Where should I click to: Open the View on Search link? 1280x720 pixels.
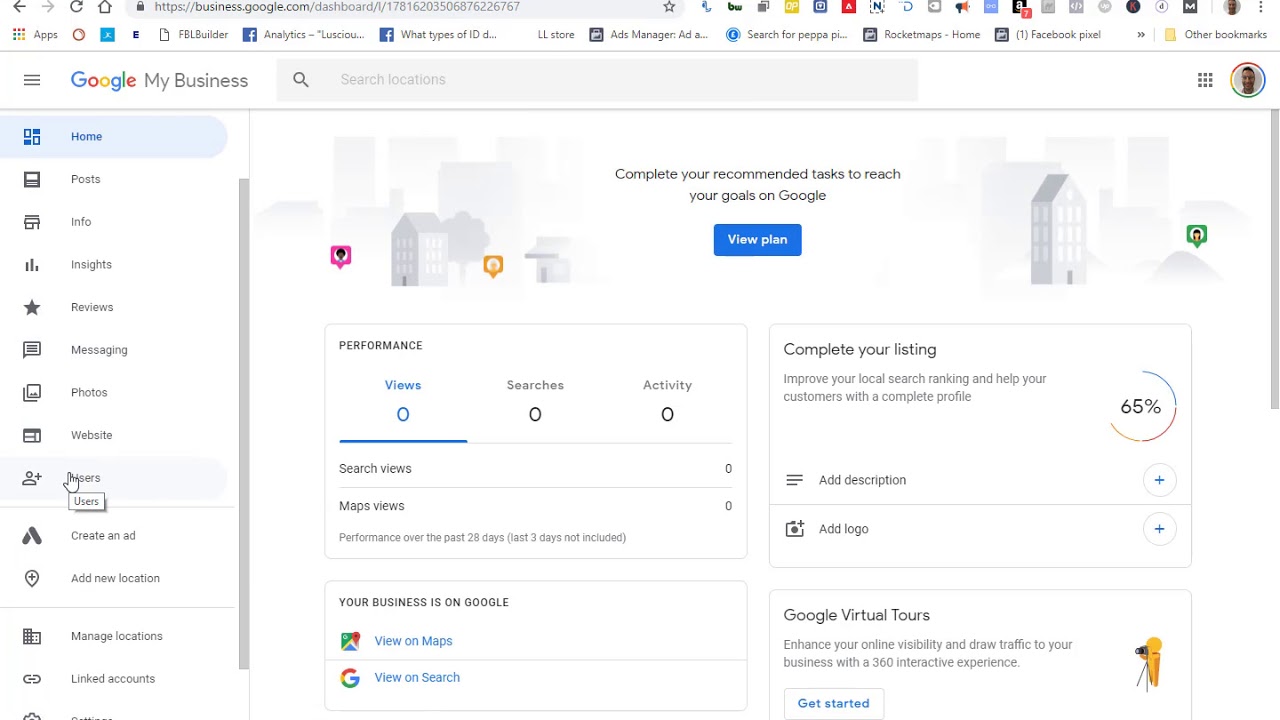click(x=417, y=678)
